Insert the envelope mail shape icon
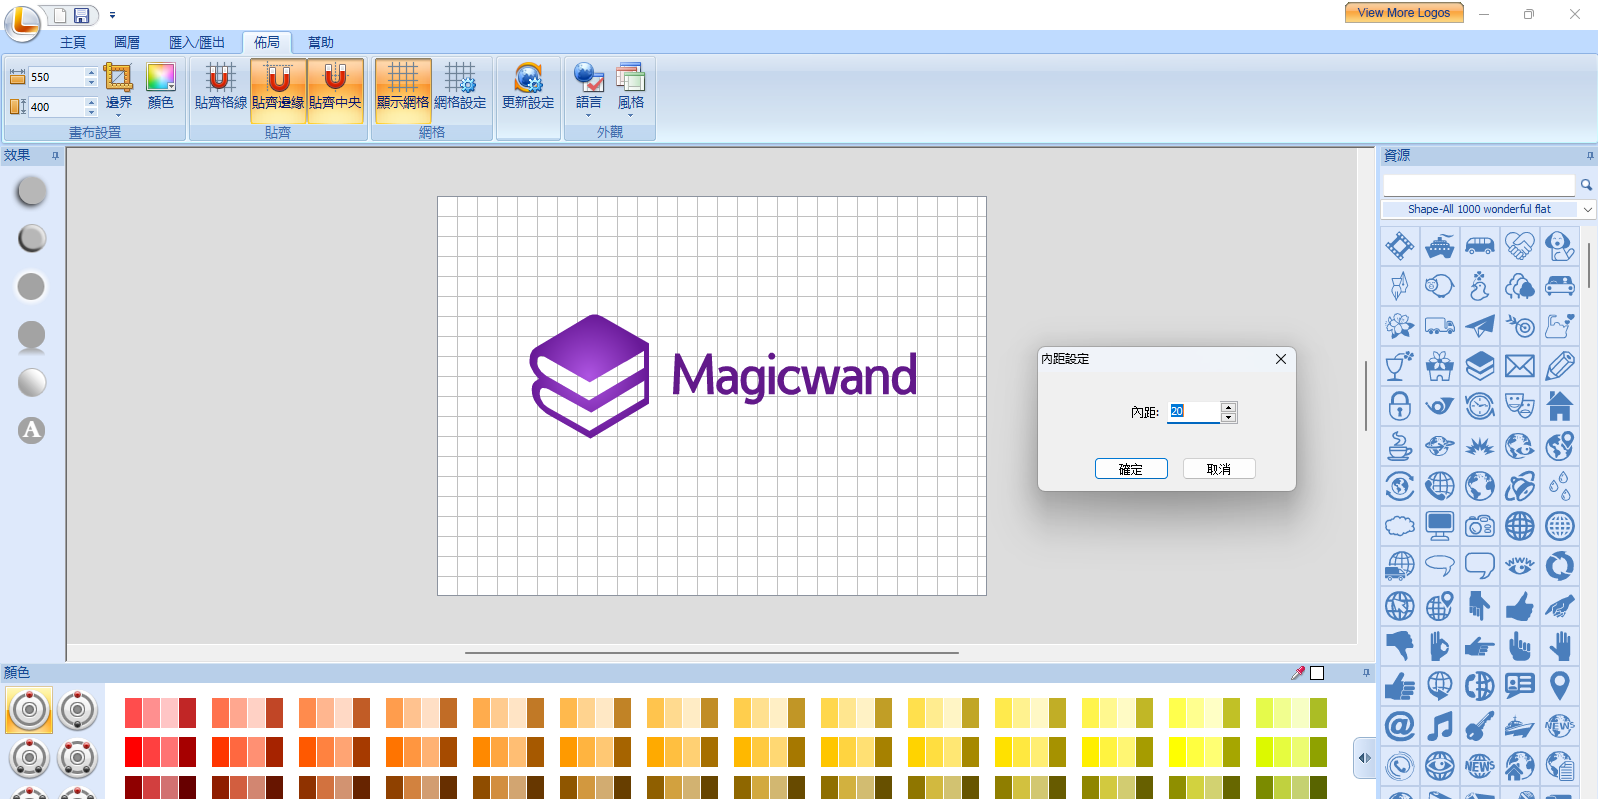 click(x=1519, y=366)
